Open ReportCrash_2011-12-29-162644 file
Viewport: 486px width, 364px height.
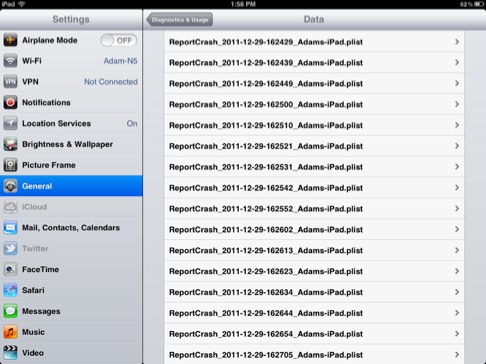[x=314, y=313]
